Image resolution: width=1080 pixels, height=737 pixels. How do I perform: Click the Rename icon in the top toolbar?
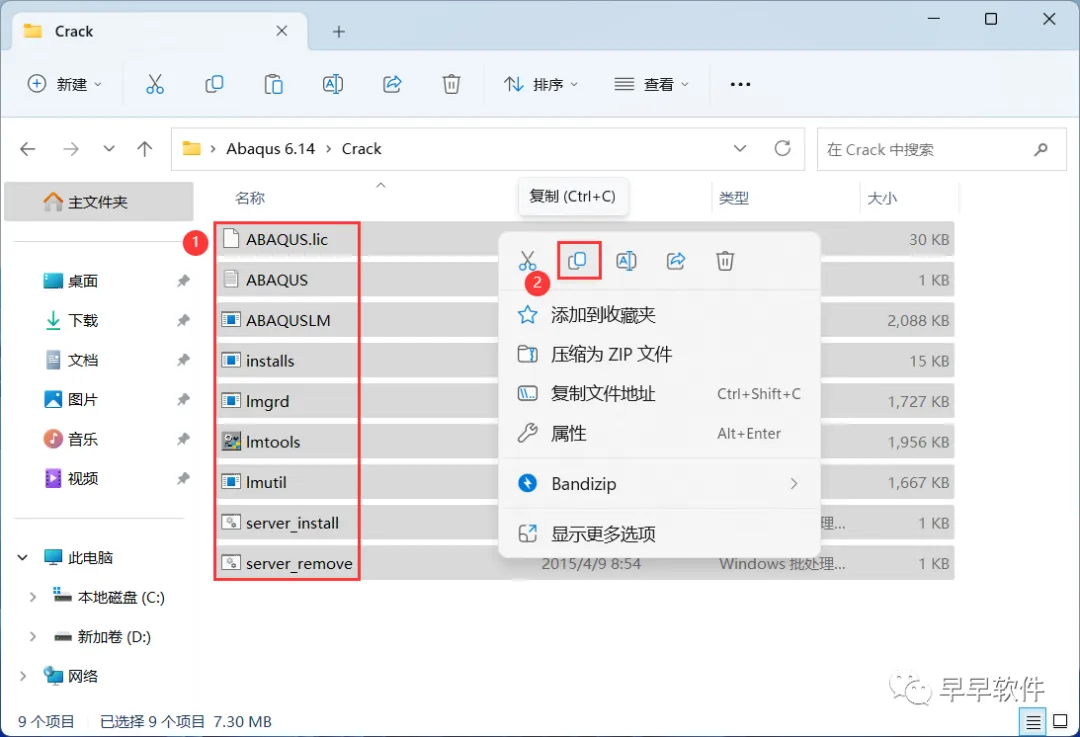point(333,84)
